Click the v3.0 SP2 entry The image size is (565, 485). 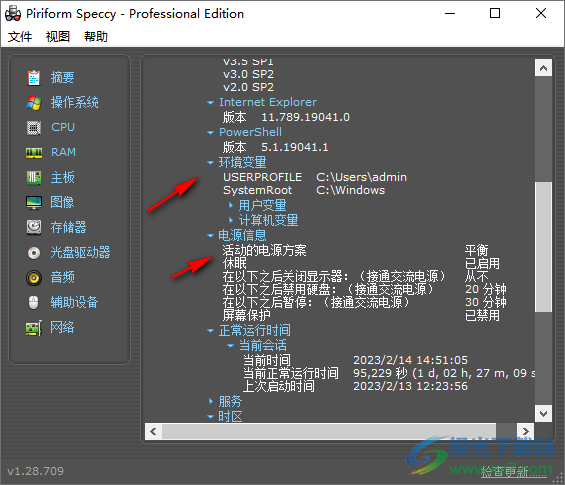pos(248,74)
